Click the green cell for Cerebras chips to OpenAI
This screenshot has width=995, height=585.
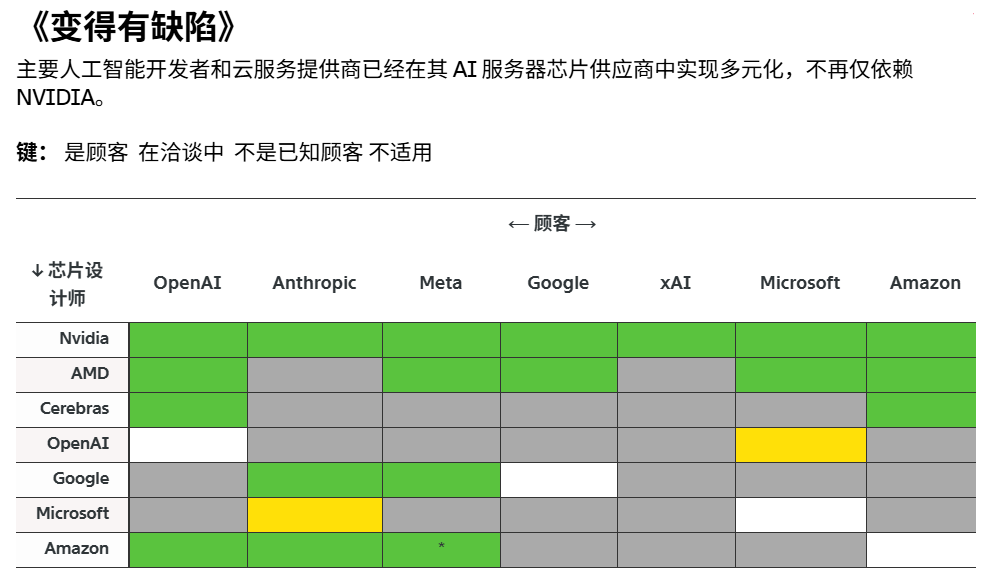tap(188, 409)
